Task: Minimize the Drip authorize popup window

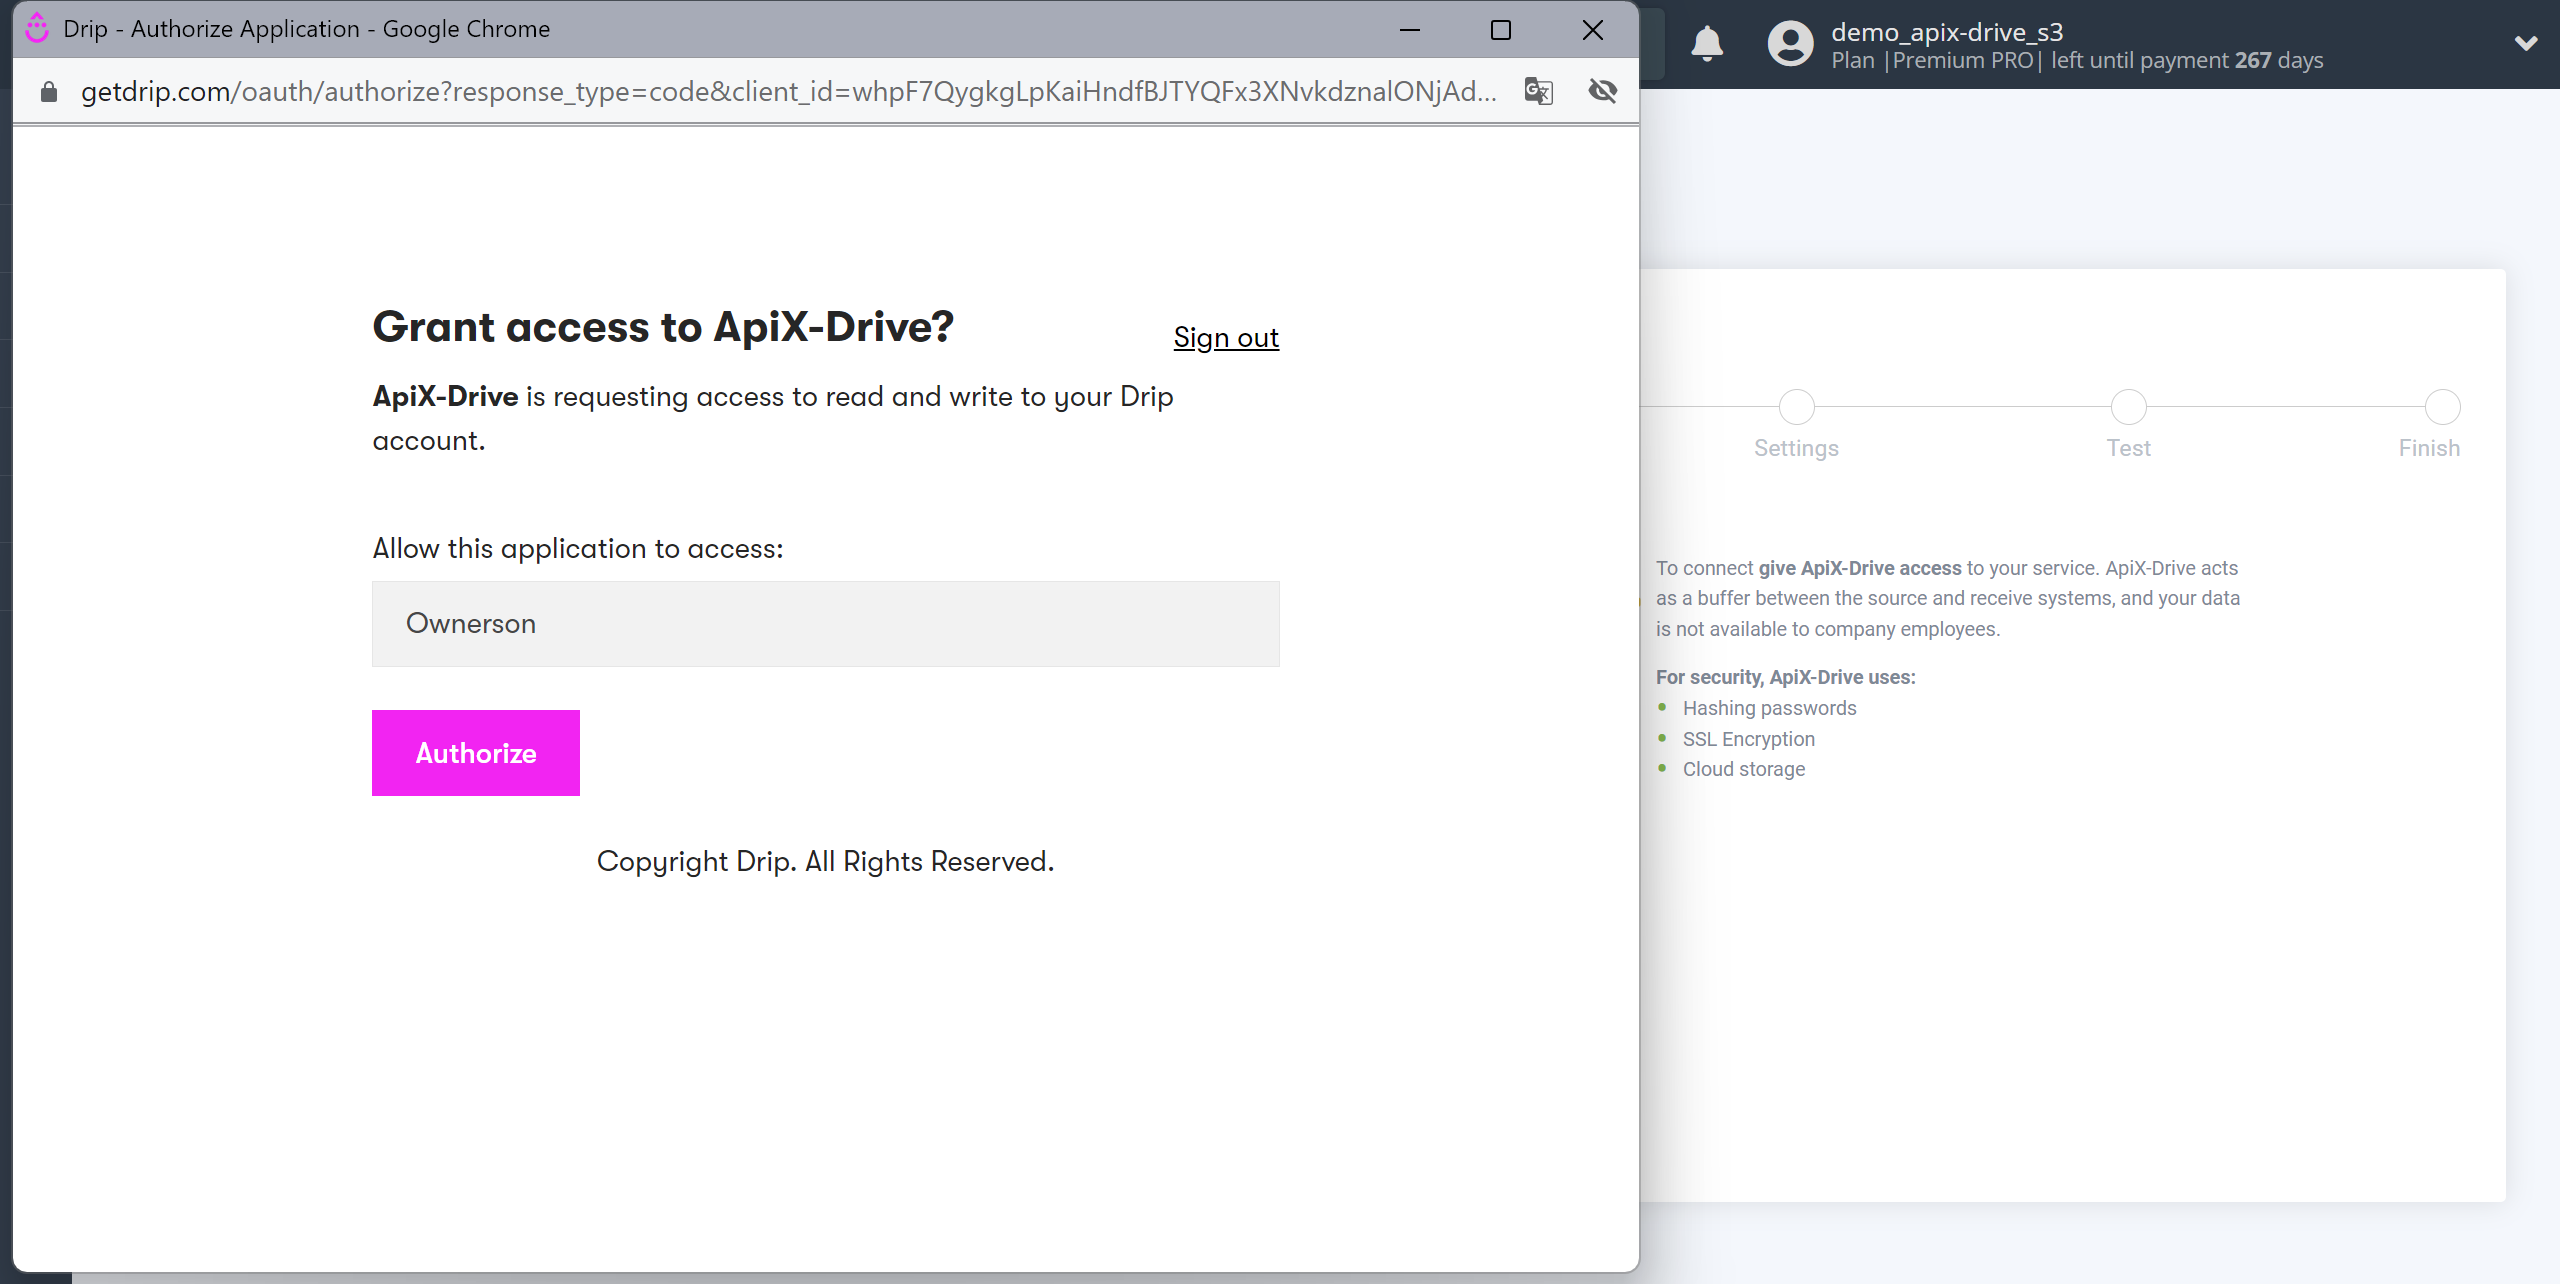Action: pyautogui.click(x=1410, y=30)
